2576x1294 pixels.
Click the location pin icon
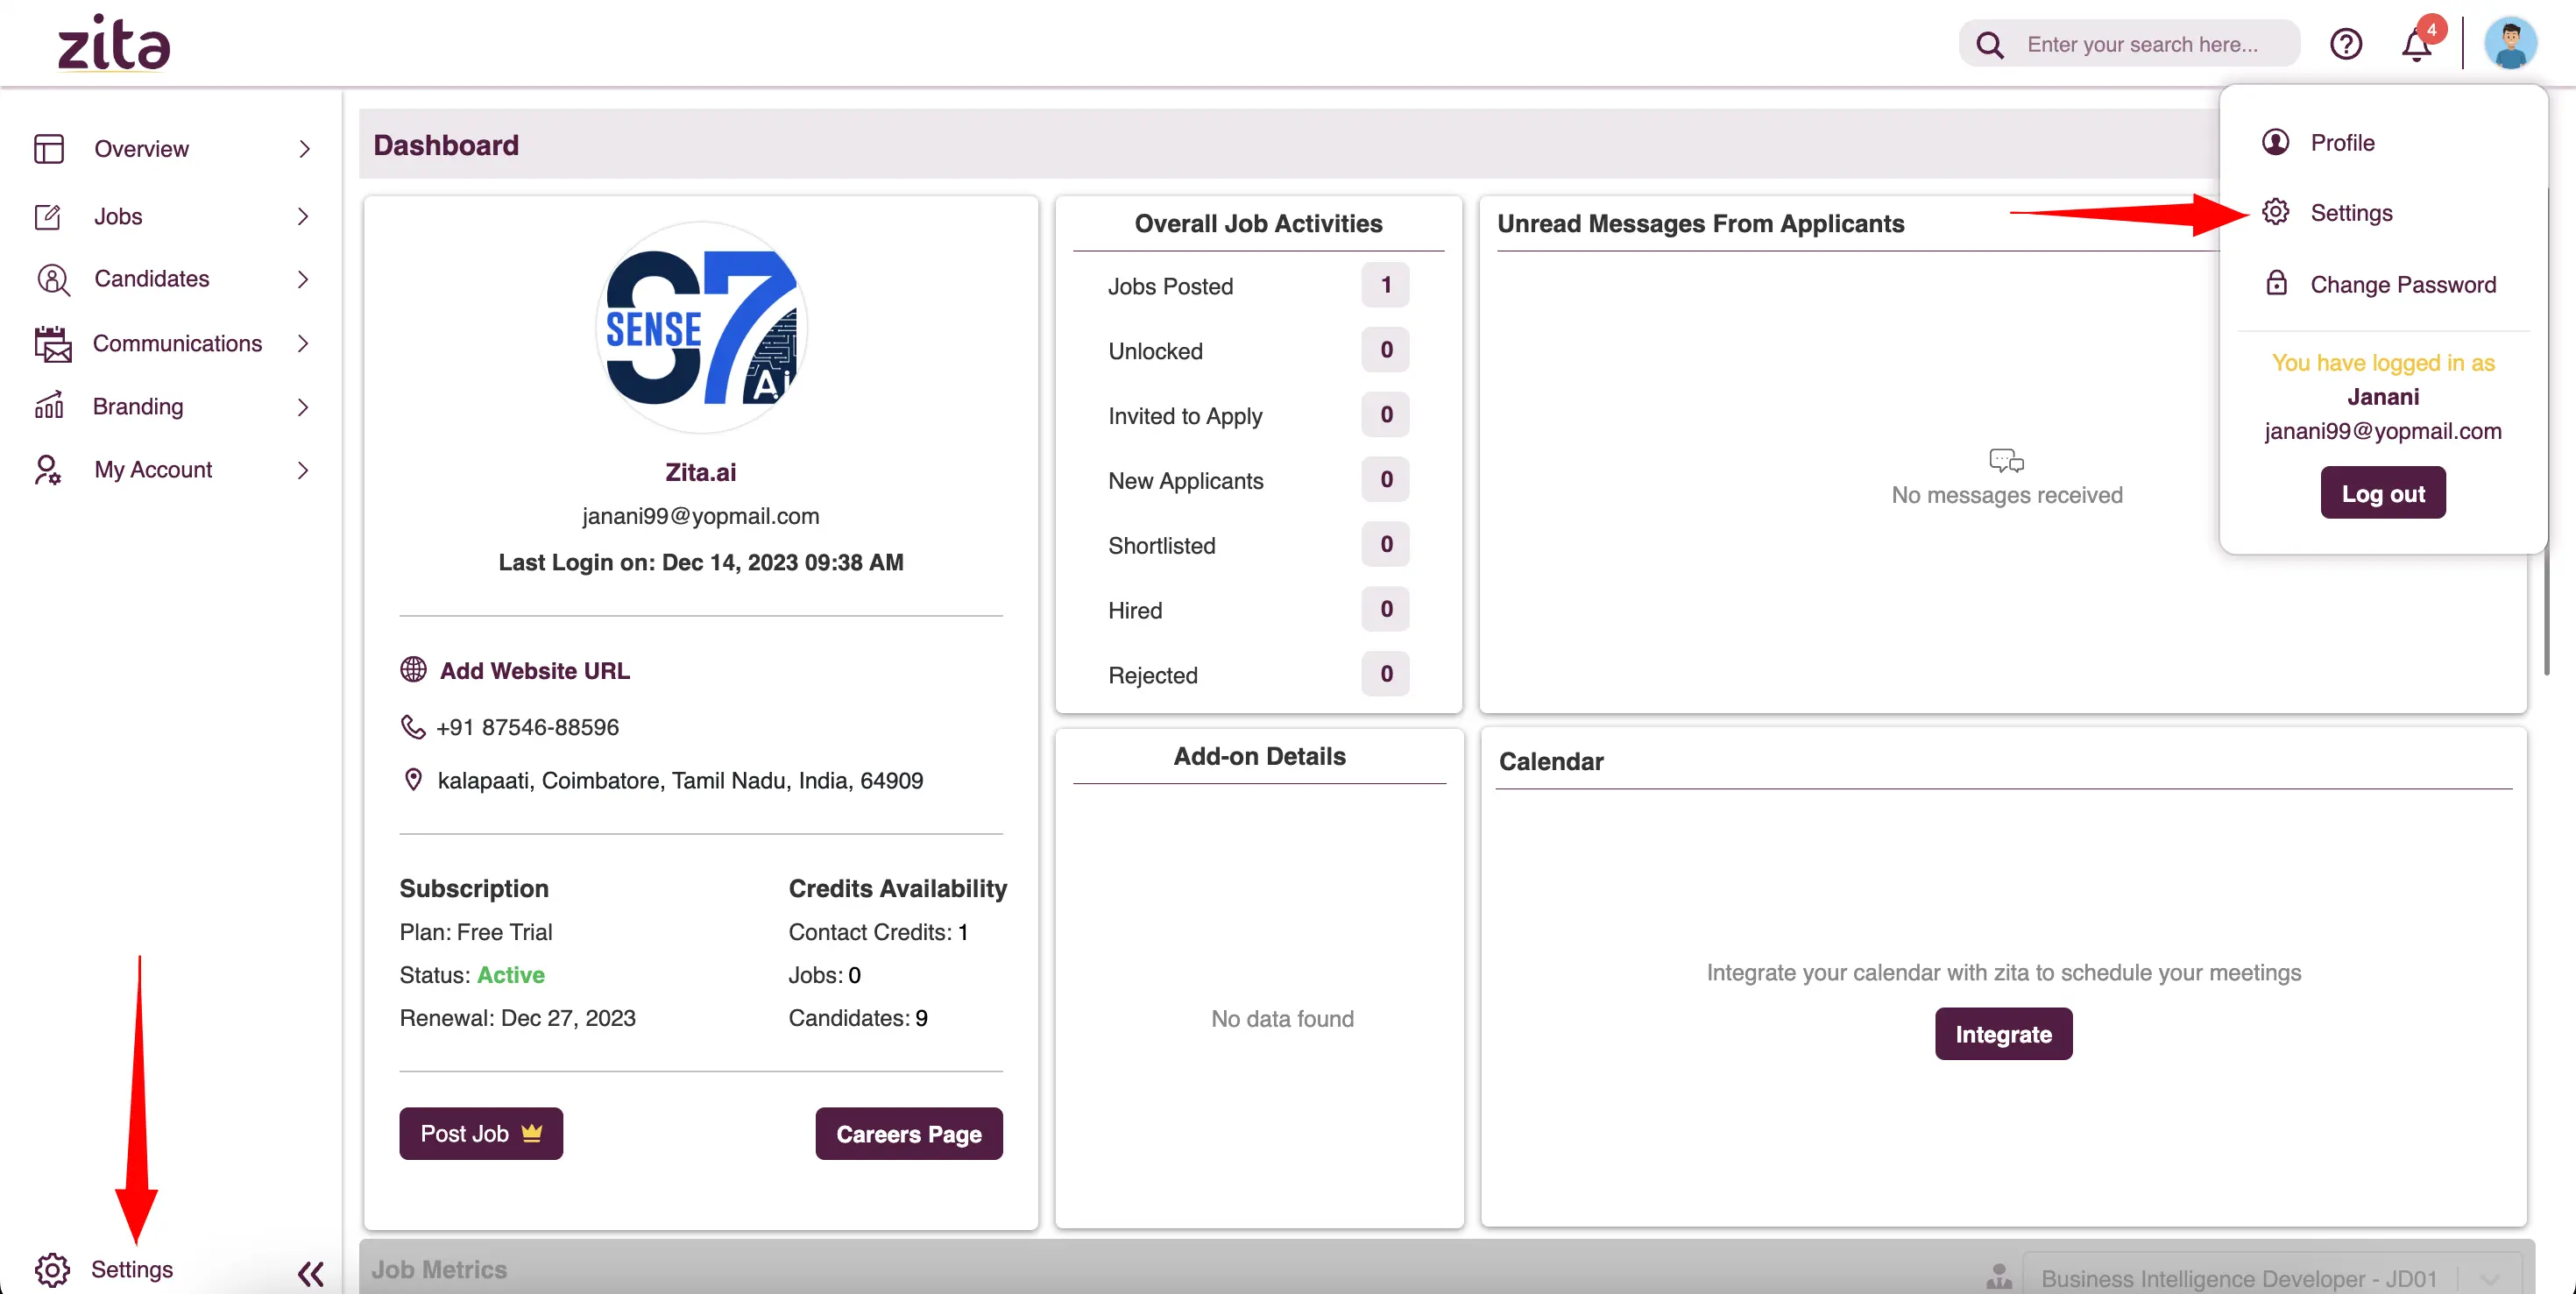click(x=413, y=779)
